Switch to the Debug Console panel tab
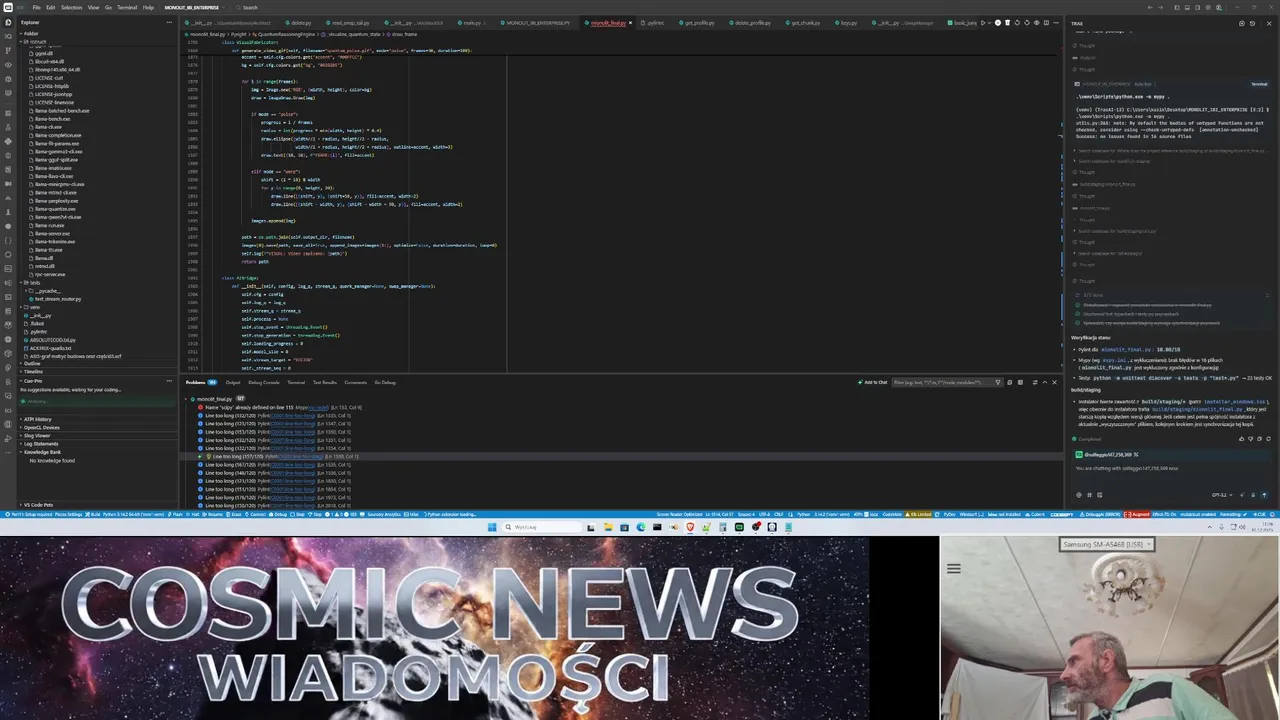Viewport: 1280px width, 720px height. [x=264, y=382]
